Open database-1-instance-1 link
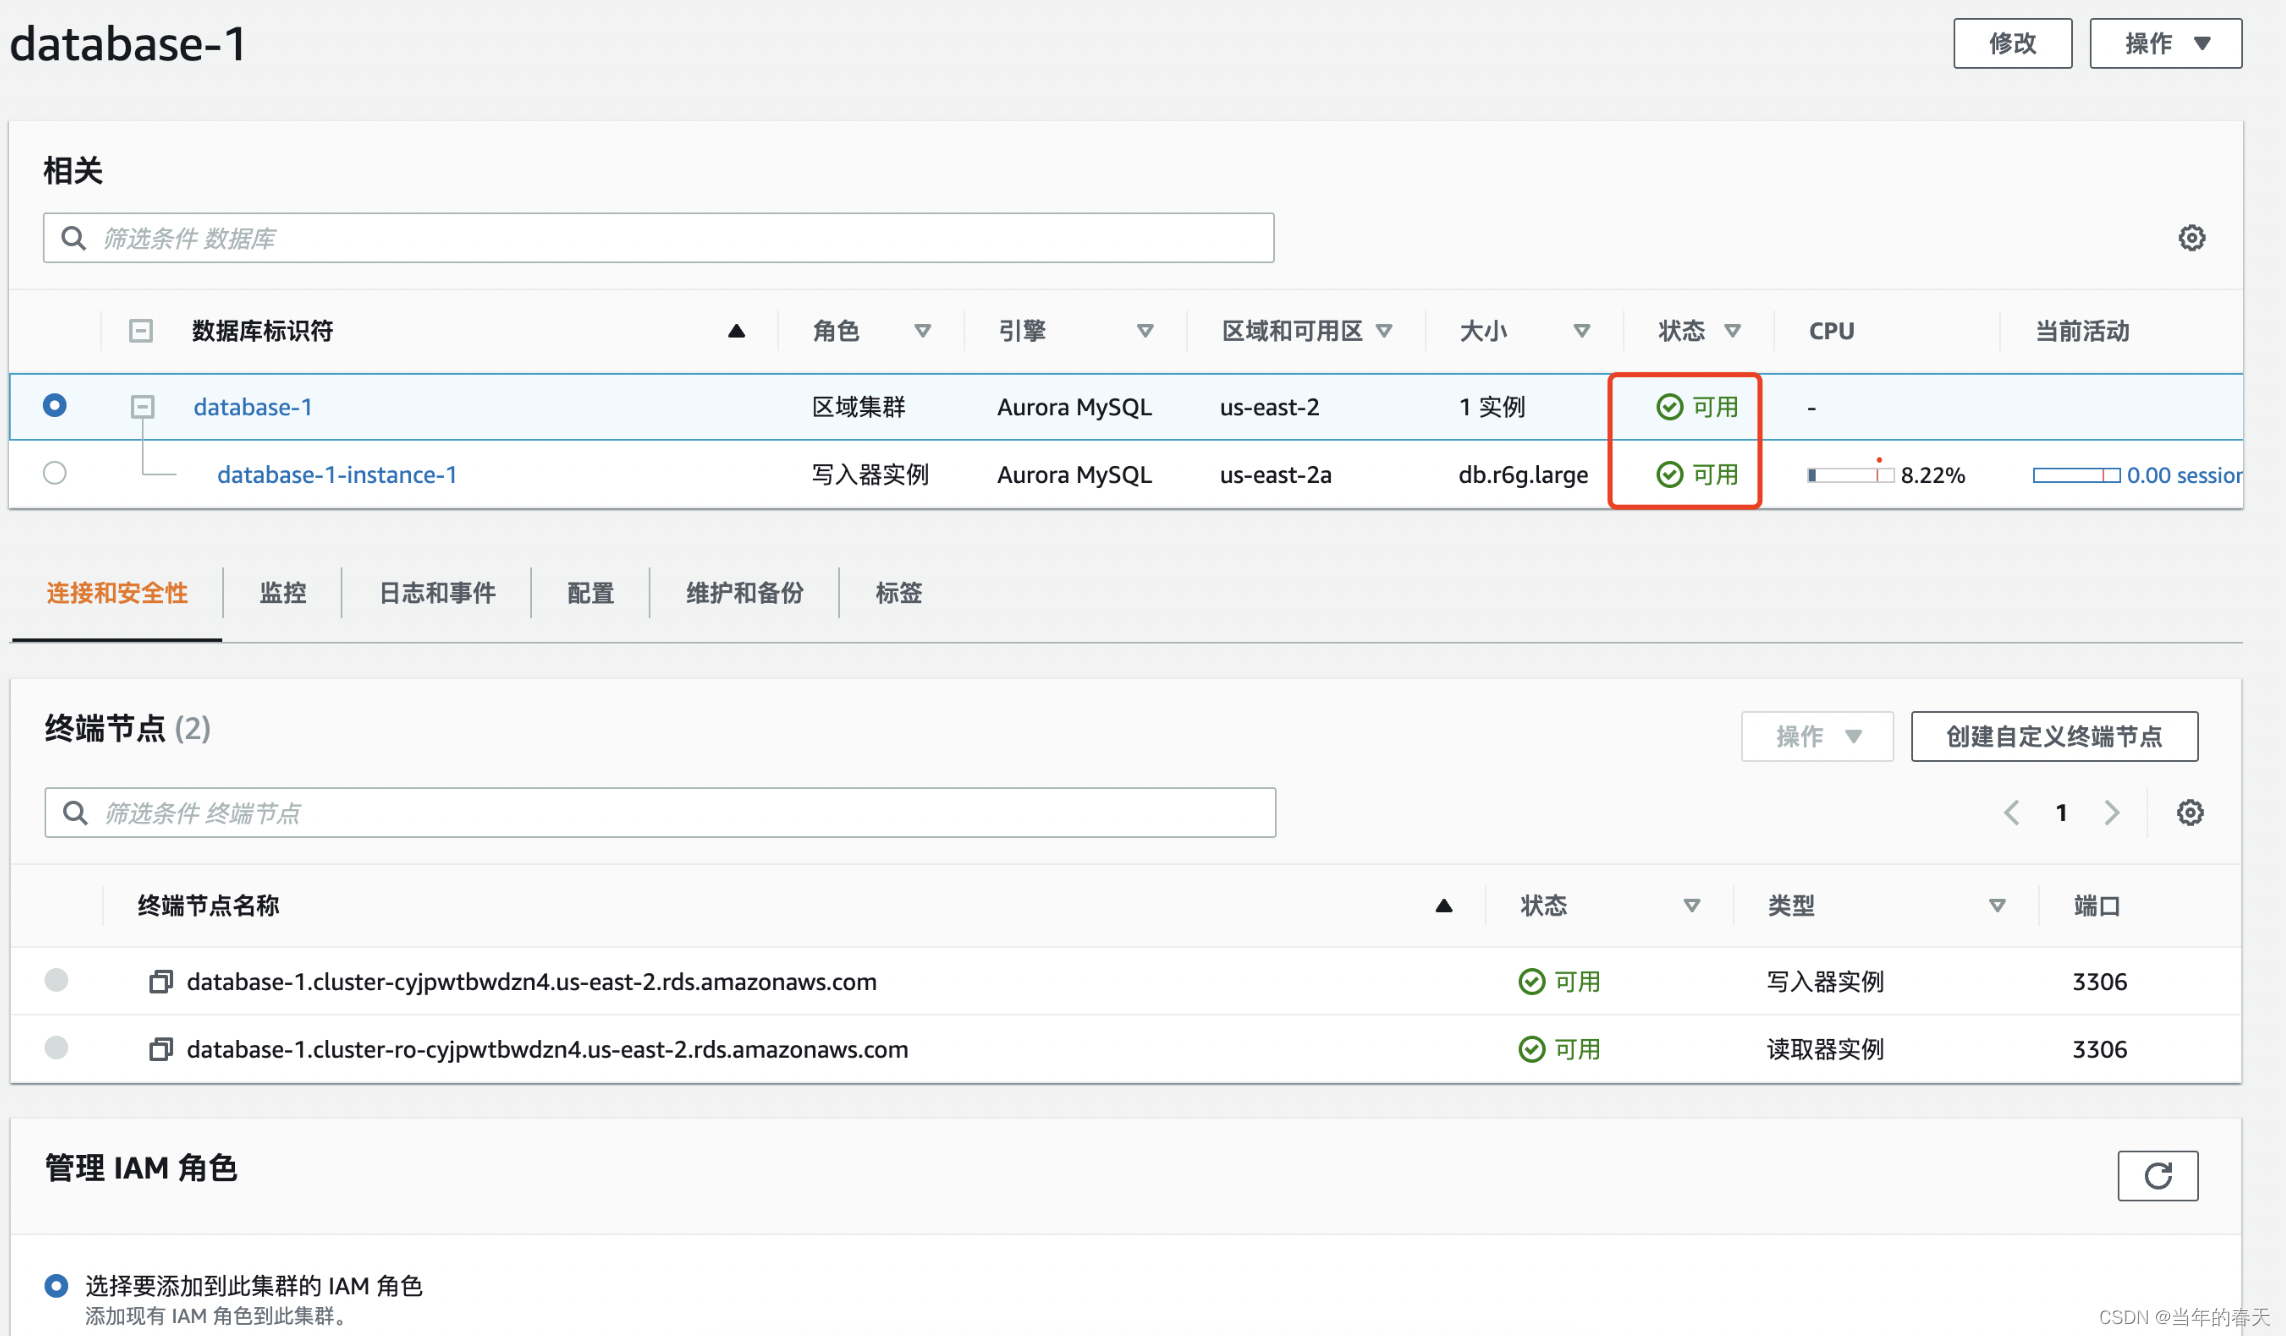The width and height of the screenshot is (2286, 1336). tap(337, 474)
